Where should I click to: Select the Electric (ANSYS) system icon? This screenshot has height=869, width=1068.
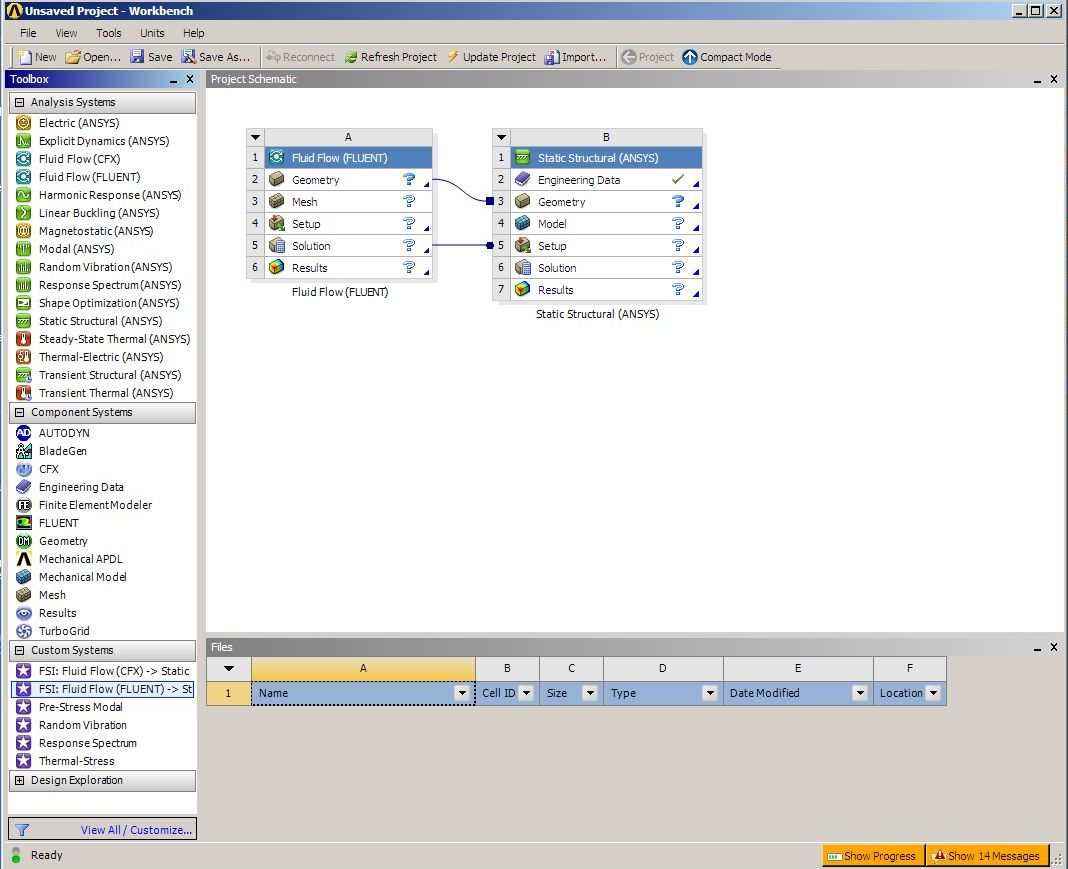click(24, 123)
